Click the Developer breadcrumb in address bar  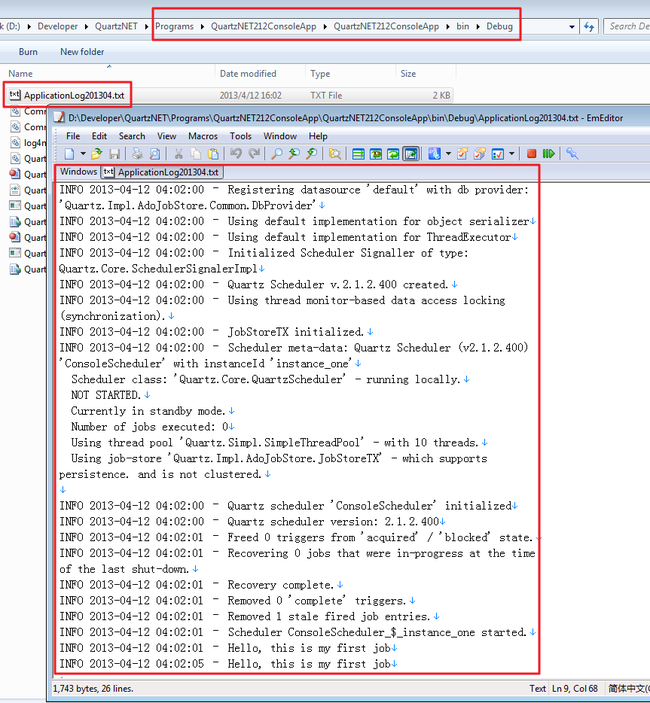pos(57,26)
